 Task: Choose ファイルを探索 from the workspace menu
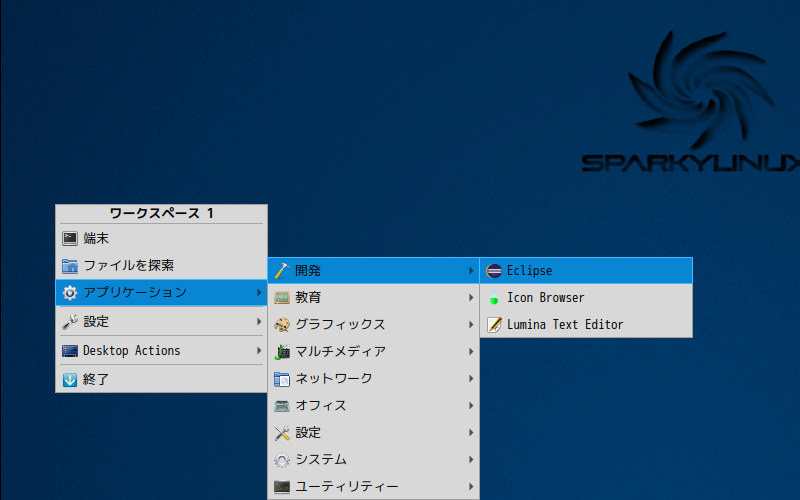[161, 265]
